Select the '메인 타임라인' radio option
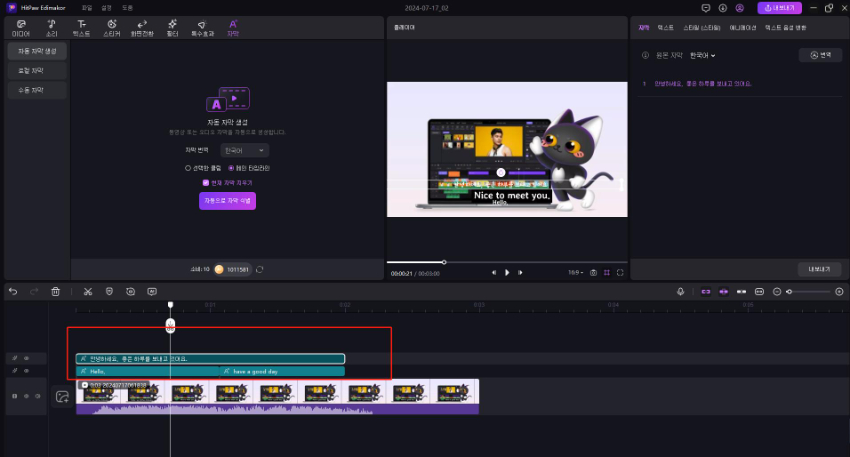The height and width of the screenshot is (457, 850). 231,168
